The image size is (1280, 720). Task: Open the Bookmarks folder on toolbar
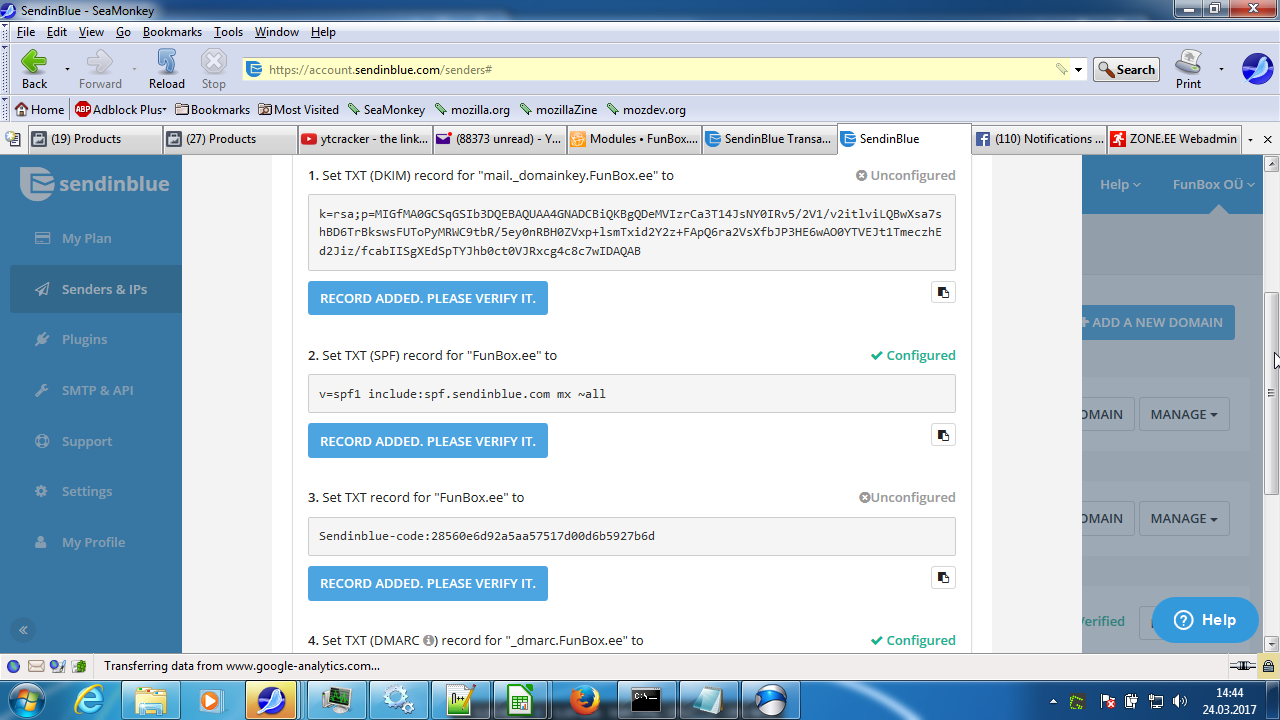pyautogui.click(x=212, y=110)
